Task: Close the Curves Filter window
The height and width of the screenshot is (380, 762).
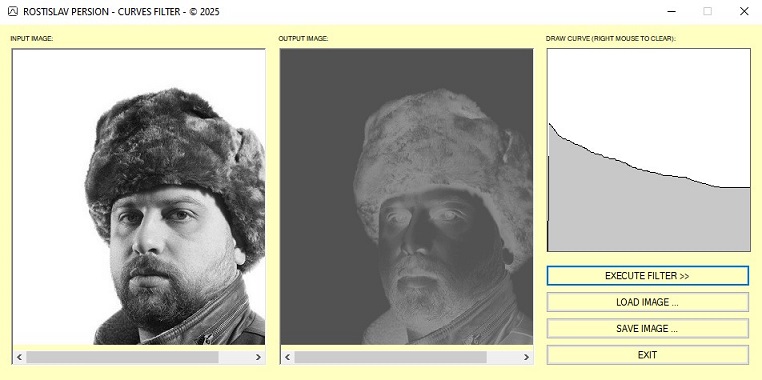Action: (x=744, y=11)
